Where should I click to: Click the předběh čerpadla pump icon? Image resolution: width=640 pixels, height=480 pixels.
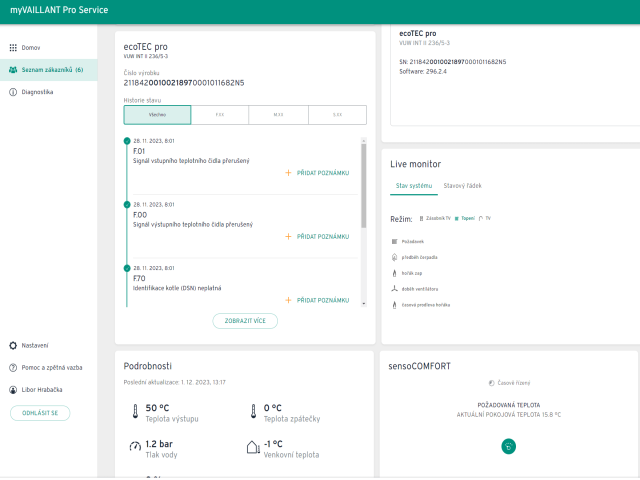pyautogui.click(x=394, y=257)
